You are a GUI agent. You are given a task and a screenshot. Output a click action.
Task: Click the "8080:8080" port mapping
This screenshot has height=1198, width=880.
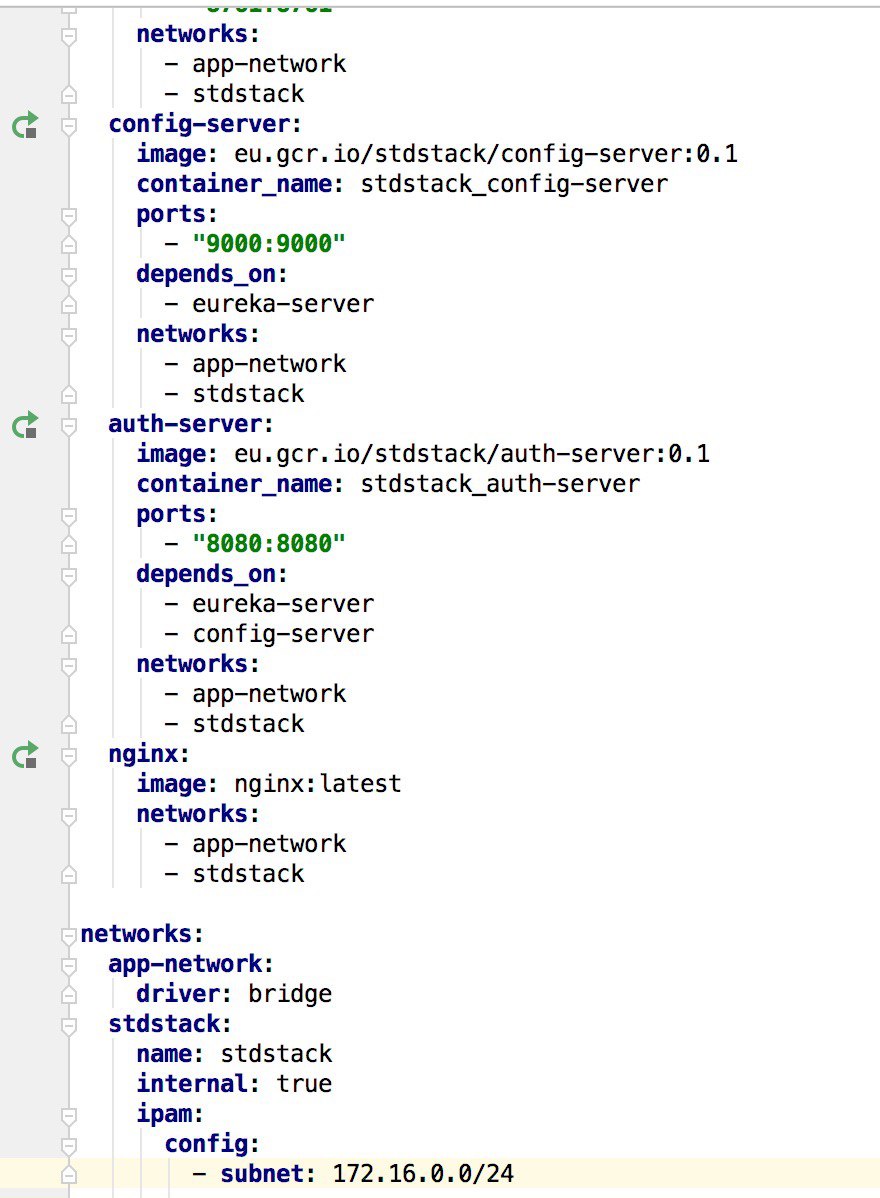[269, 544]
